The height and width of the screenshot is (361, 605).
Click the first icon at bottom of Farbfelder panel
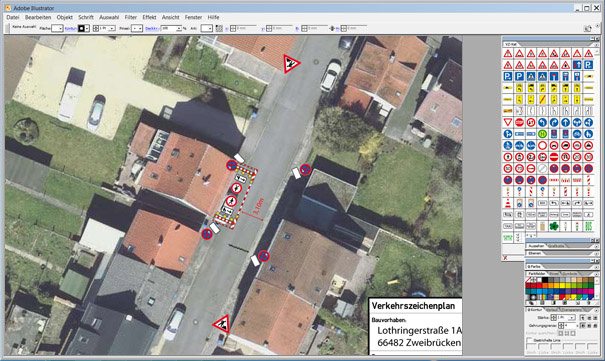click(x=531, y=303)
